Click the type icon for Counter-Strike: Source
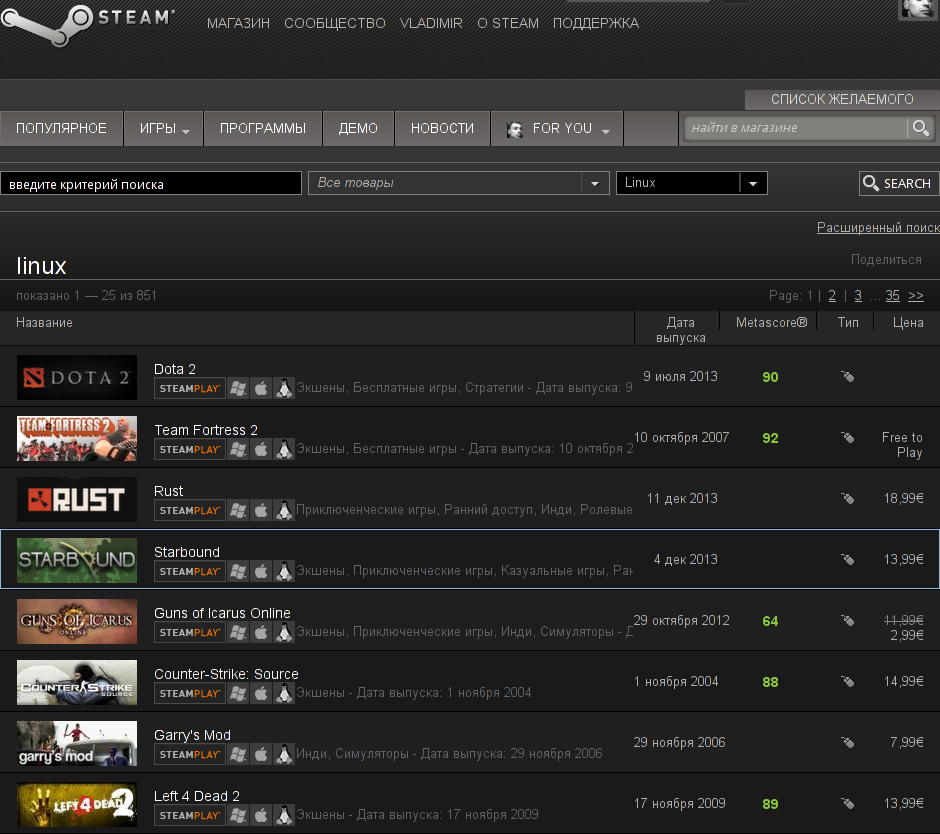This screenshot has height=834, width=940. [848, 681]
